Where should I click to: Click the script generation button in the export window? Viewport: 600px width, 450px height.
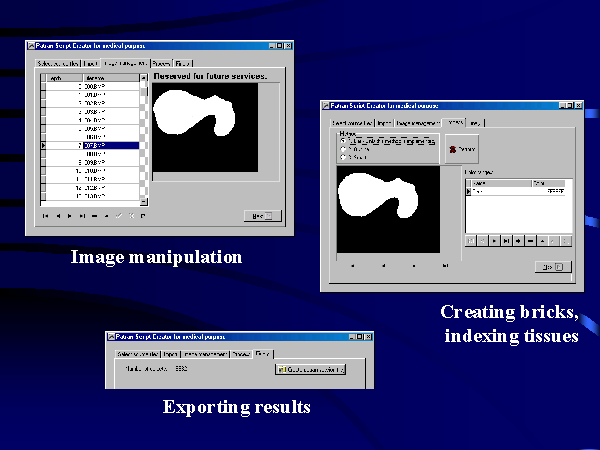coord(309,370)
